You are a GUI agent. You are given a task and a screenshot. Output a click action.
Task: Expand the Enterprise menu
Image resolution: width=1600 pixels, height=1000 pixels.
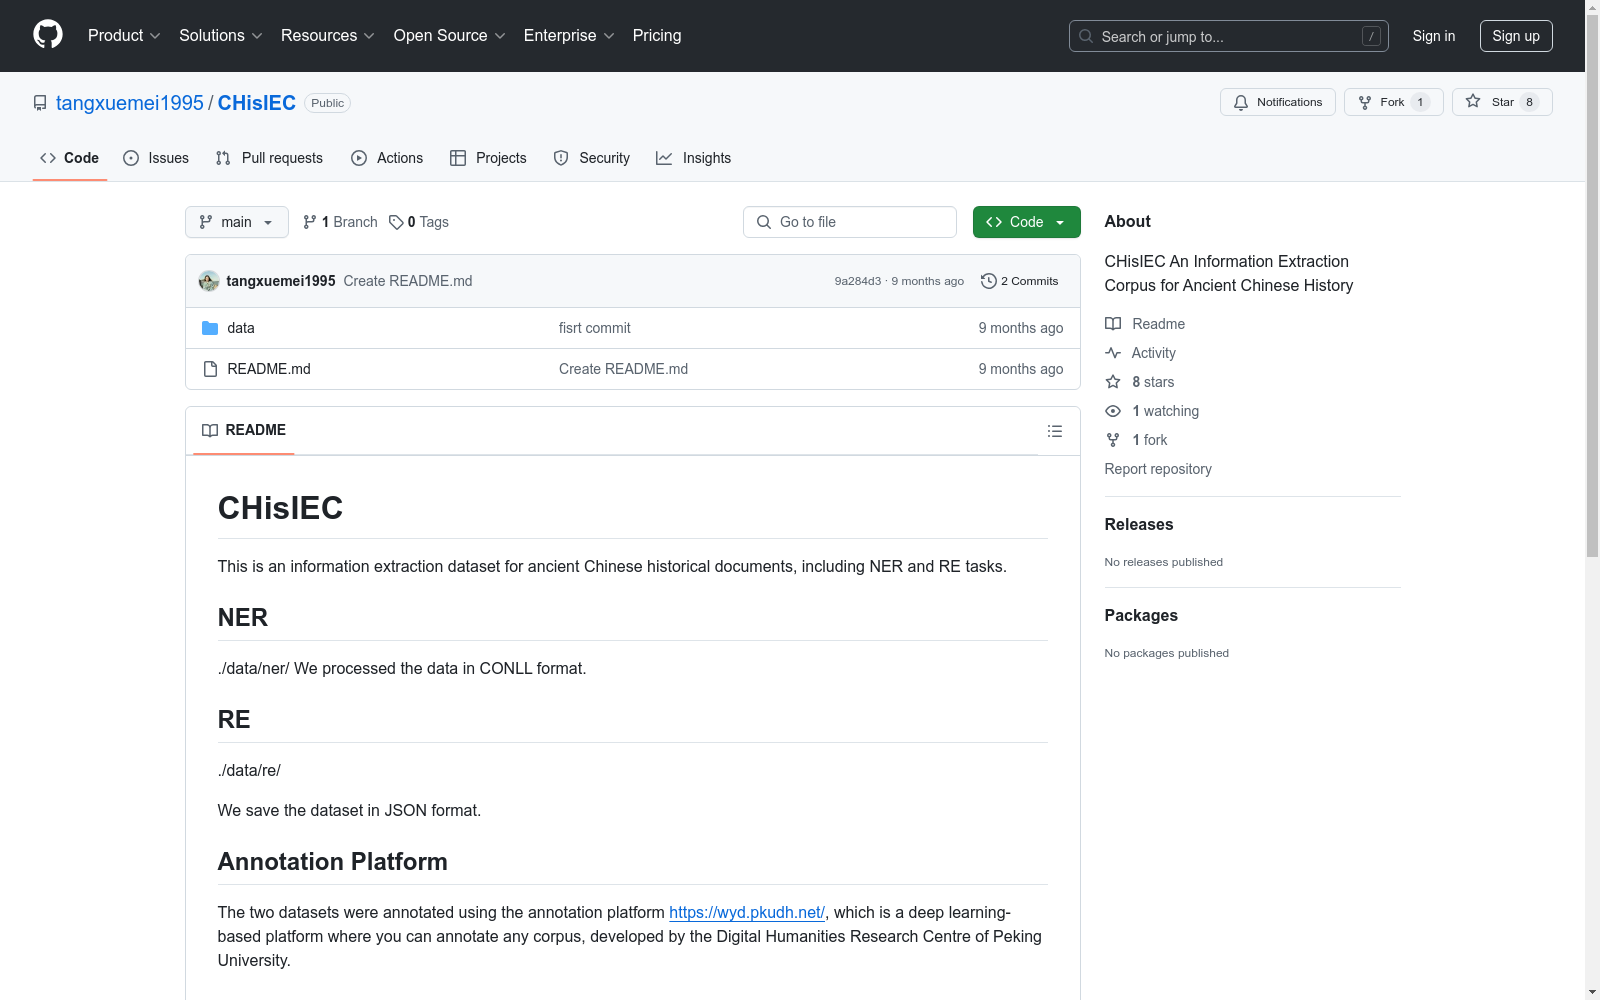pyautogui.click(x=569, y=35)
